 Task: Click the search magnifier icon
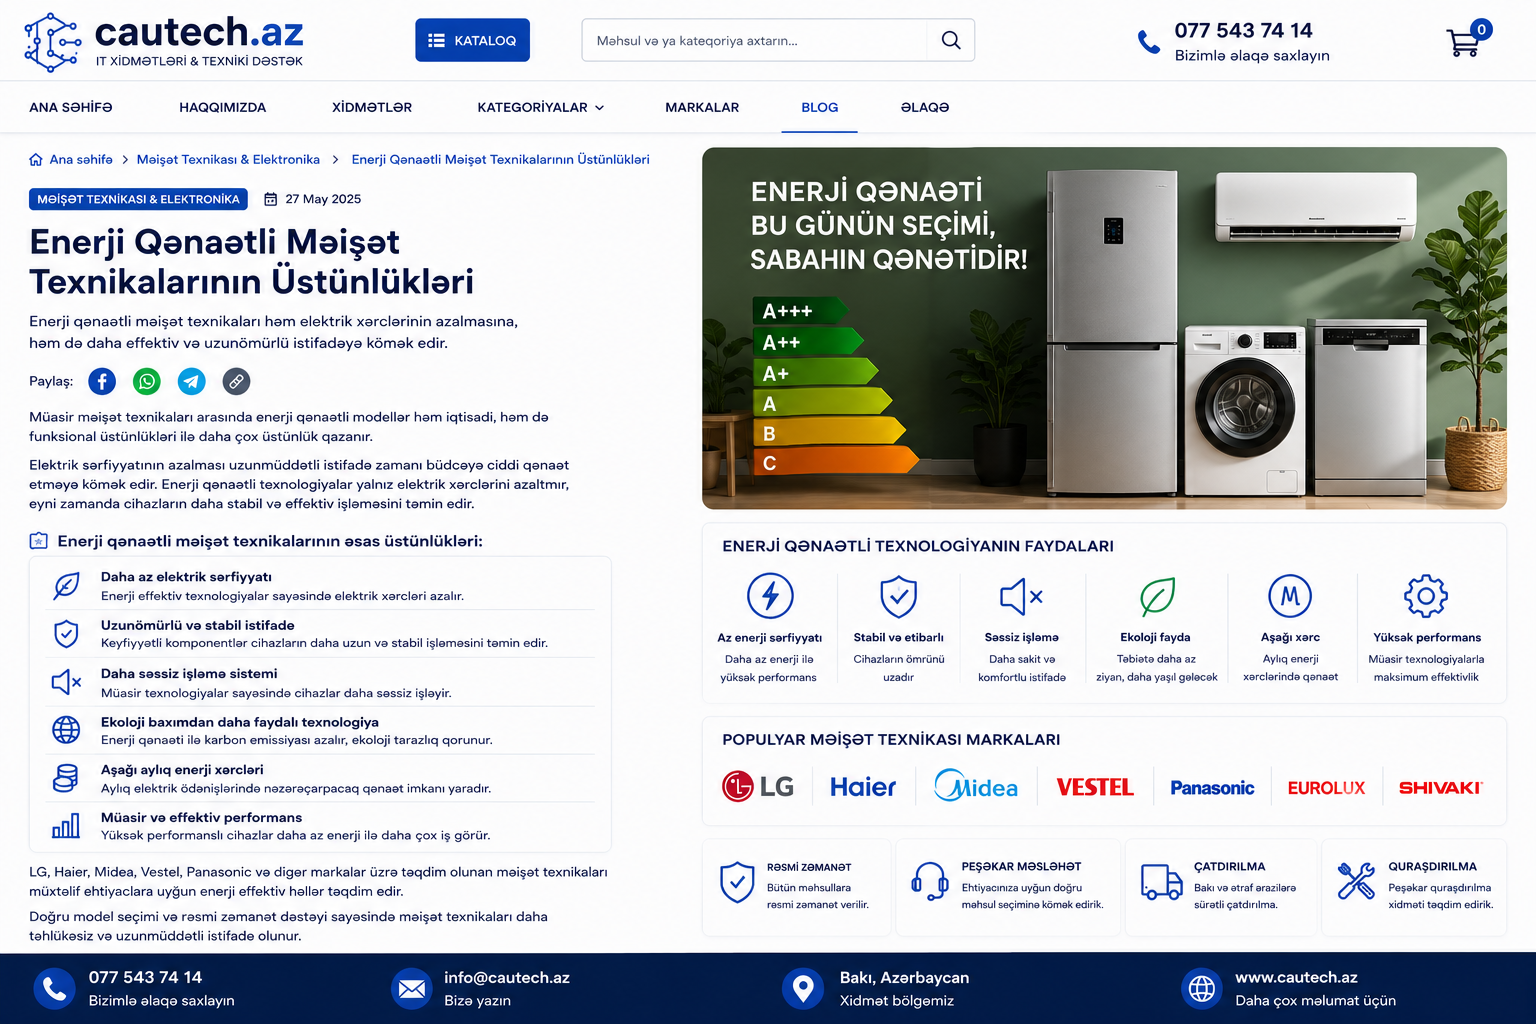pyautogui.click(x=951, y=40)
